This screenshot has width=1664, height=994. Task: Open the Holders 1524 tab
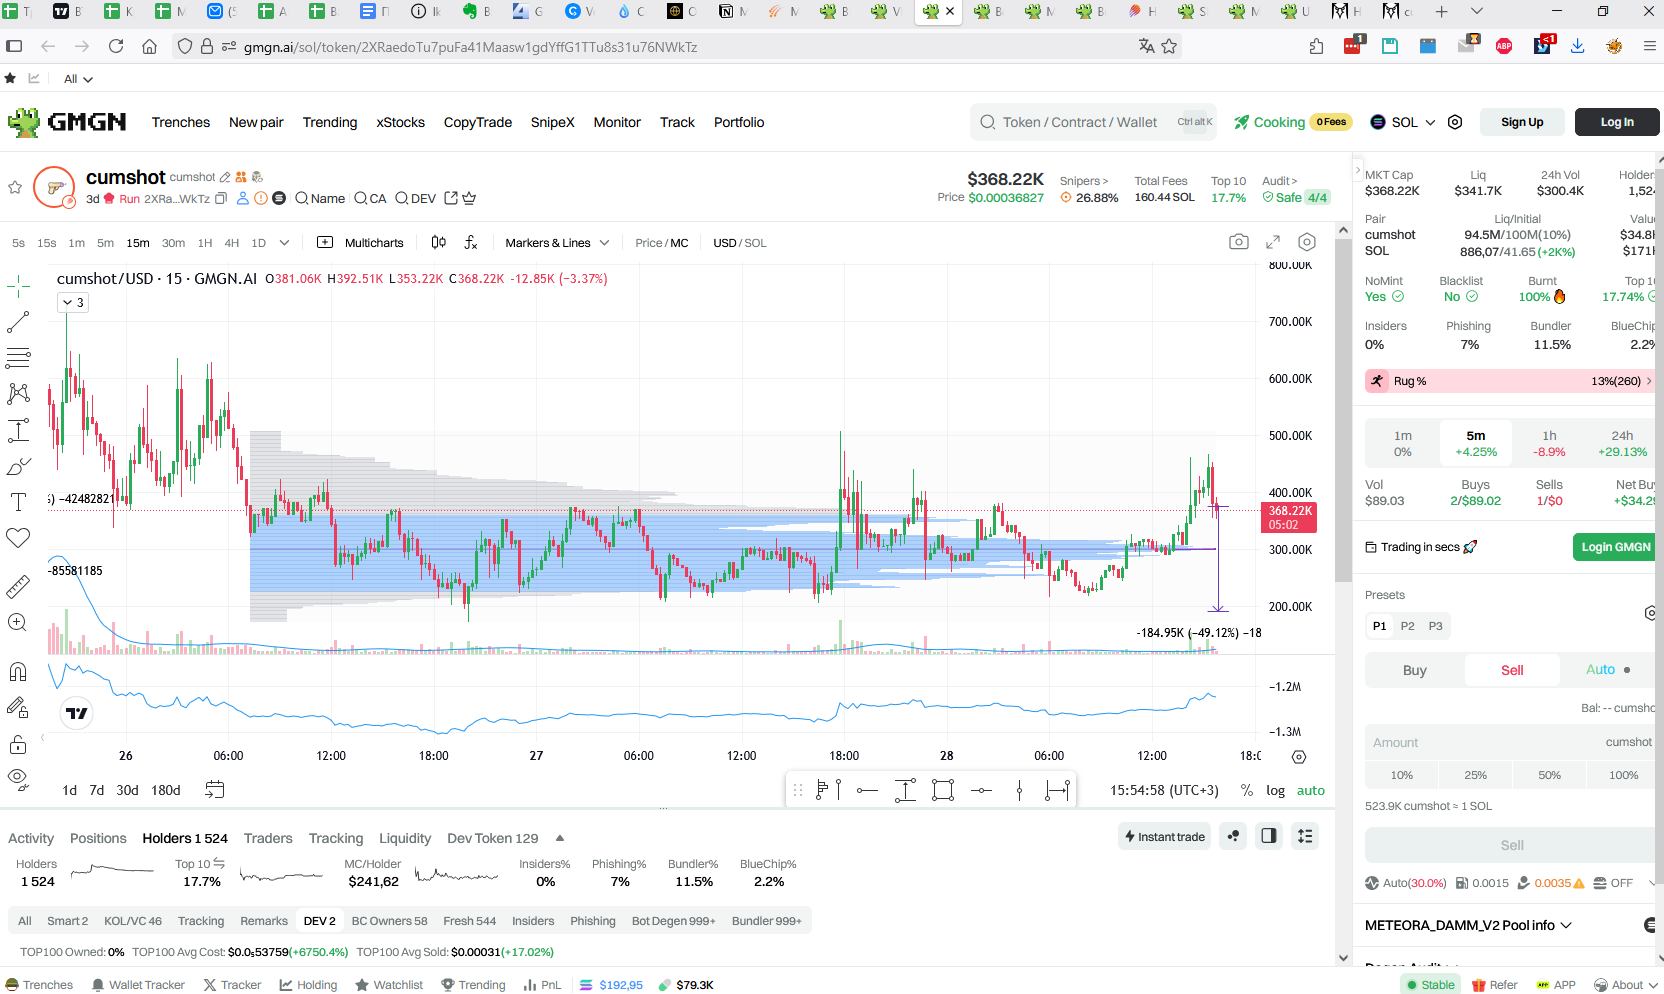point(185,838)
